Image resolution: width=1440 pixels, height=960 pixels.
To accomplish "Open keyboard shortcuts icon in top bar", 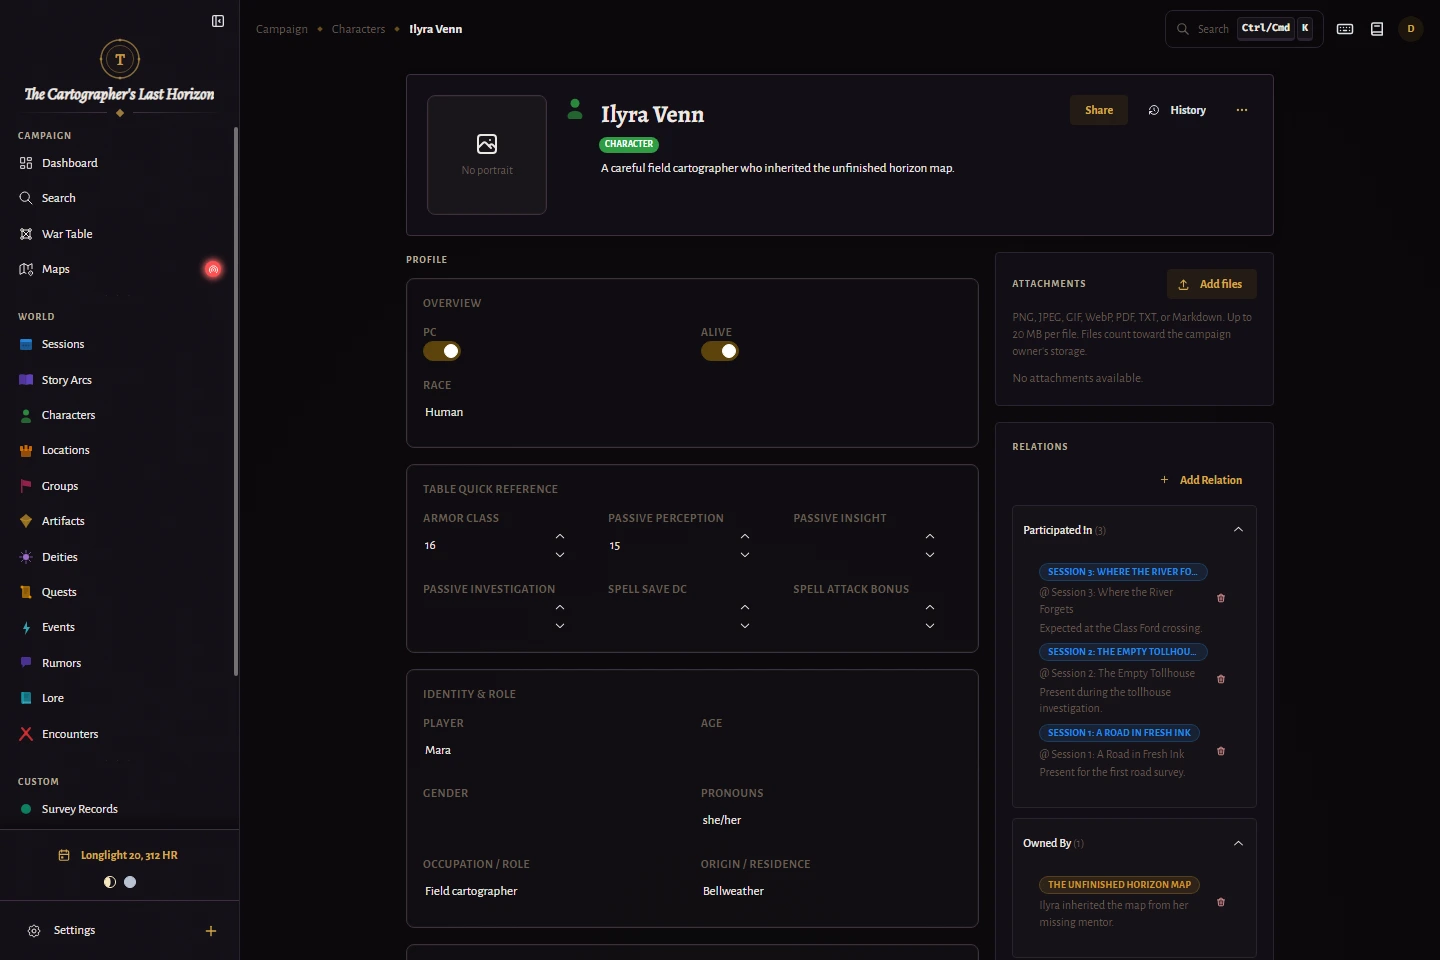I will coord(1345,29).
